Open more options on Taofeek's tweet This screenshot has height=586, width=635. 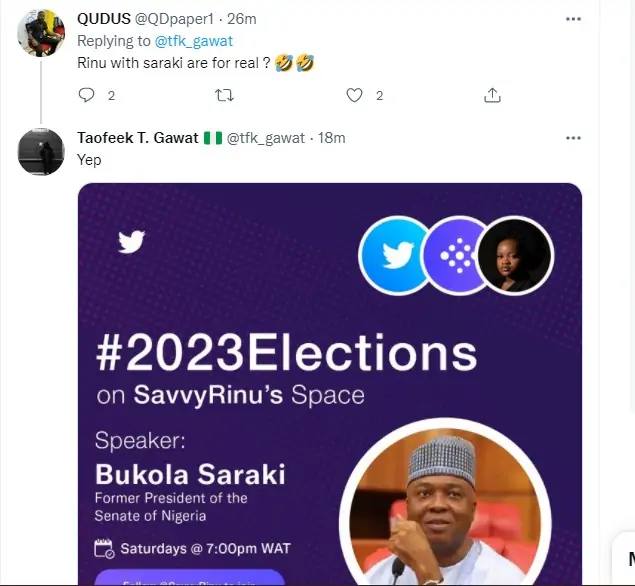click(x=573, y=138)
